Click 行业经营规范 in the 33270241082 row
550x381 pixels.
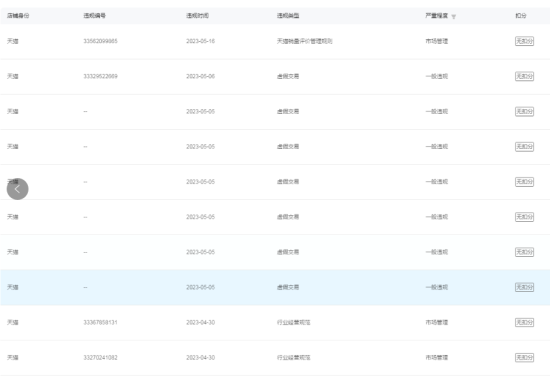point(294,357)
